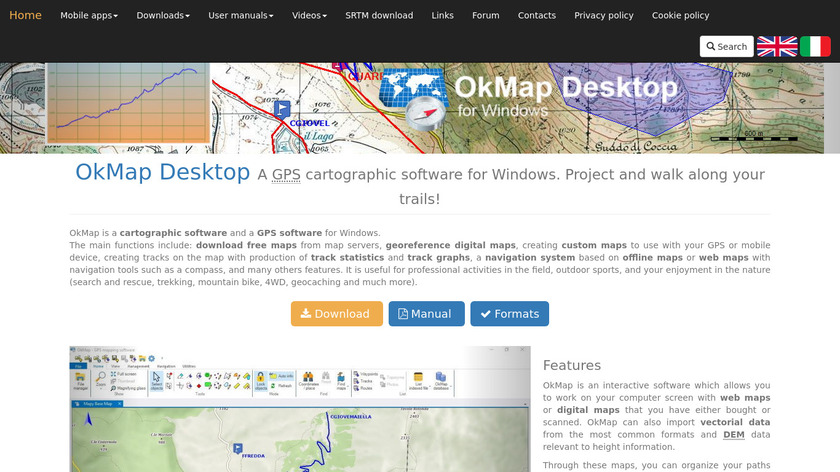This screenshot has height=472, width=840.
Task: Expand the User manuals dropdown menu
Action: tap(241, 16)
